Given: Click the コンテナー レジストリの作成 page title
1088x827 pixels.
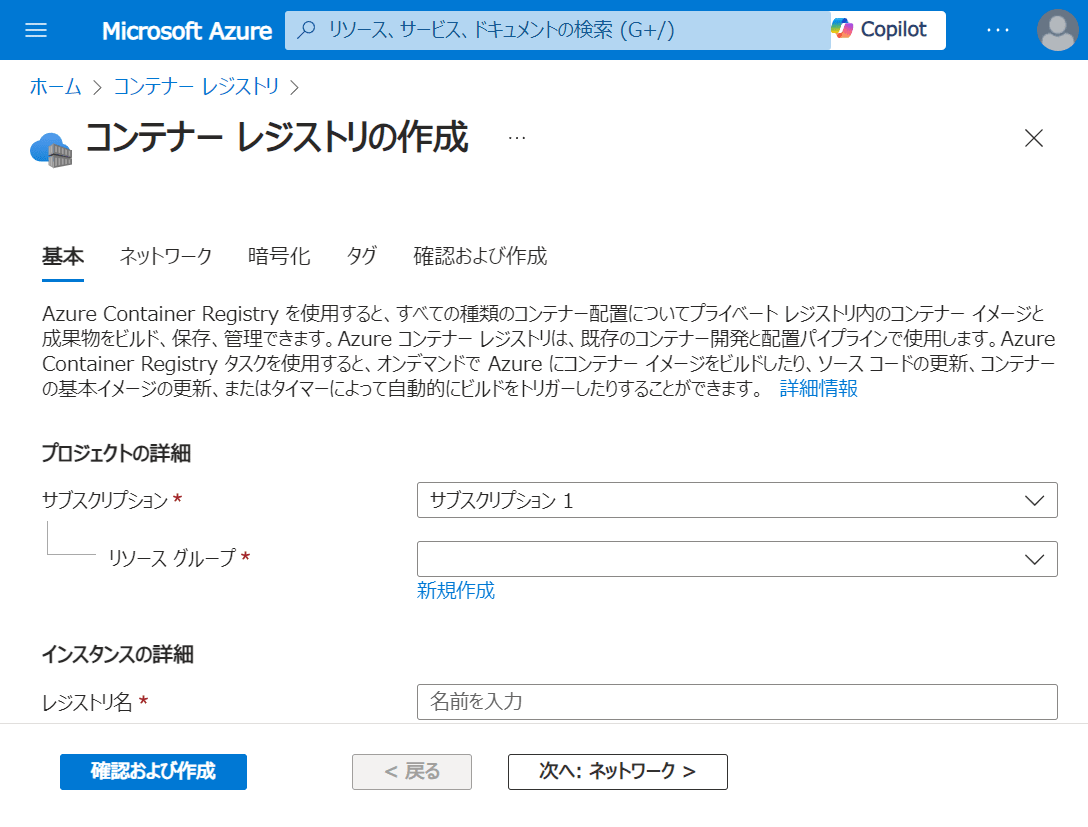Looking at the screenshot, I should click(277, 137).
